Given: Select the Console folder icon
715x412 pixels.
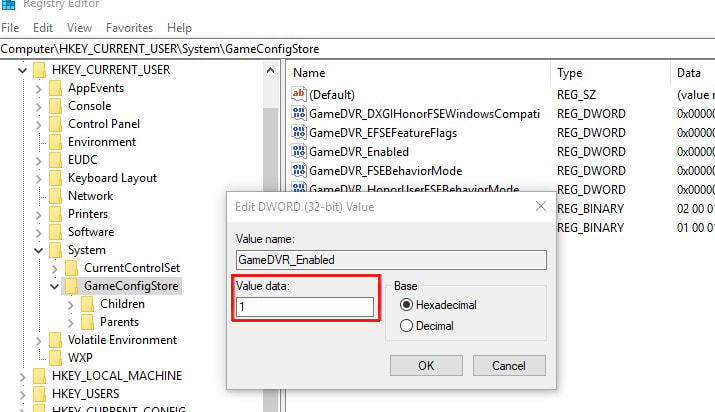Looking at the screenshot, I should pyautogui.click(x=55, y=106).
